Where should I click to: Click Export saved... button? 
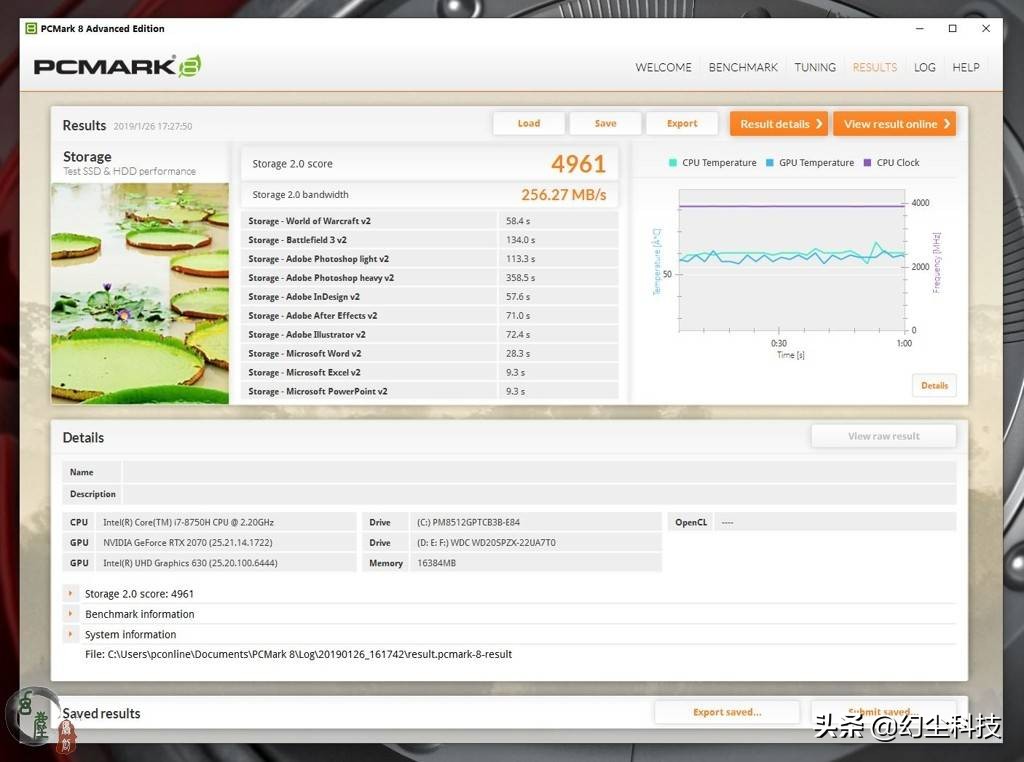(727, 712)
